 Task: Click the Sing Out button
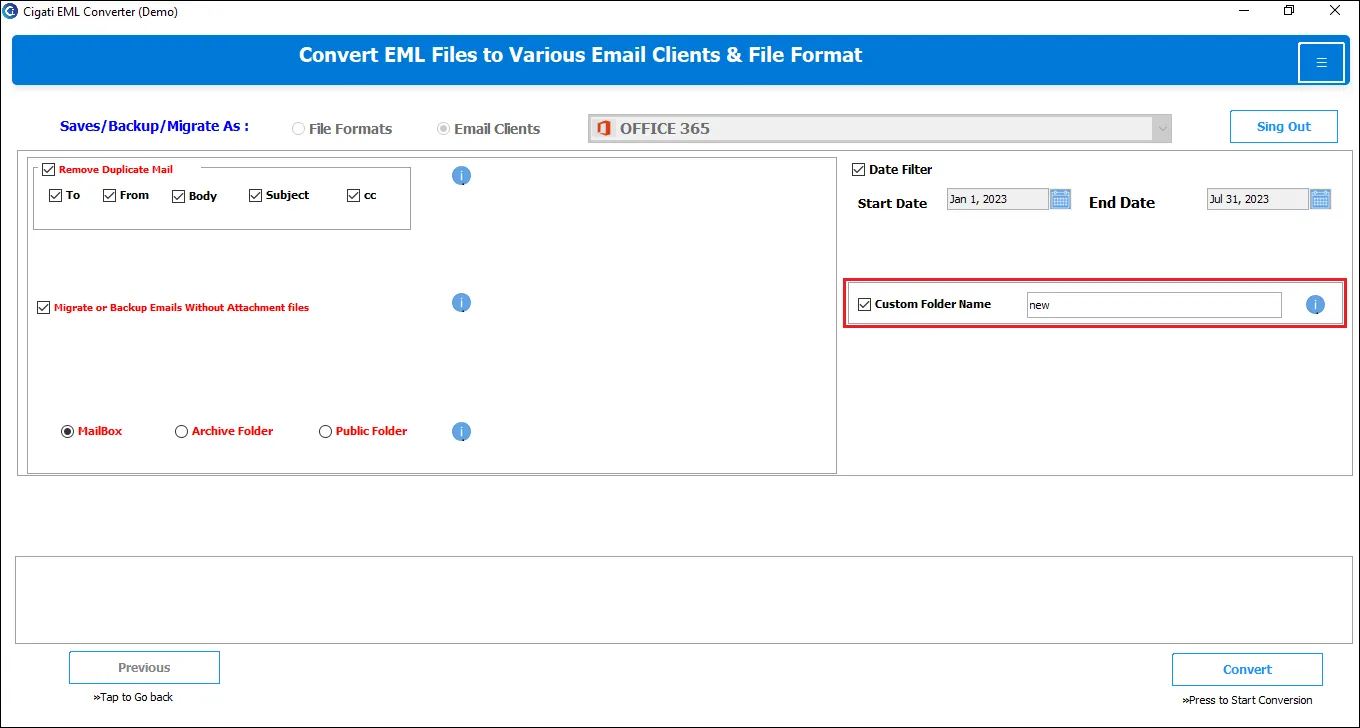1284,127
